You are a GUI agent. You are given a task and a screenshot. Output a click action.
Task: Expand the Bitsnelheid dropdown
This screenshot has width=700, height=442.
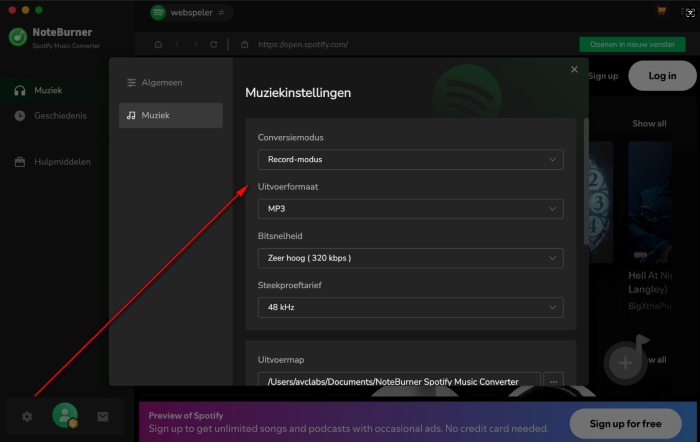409,258
